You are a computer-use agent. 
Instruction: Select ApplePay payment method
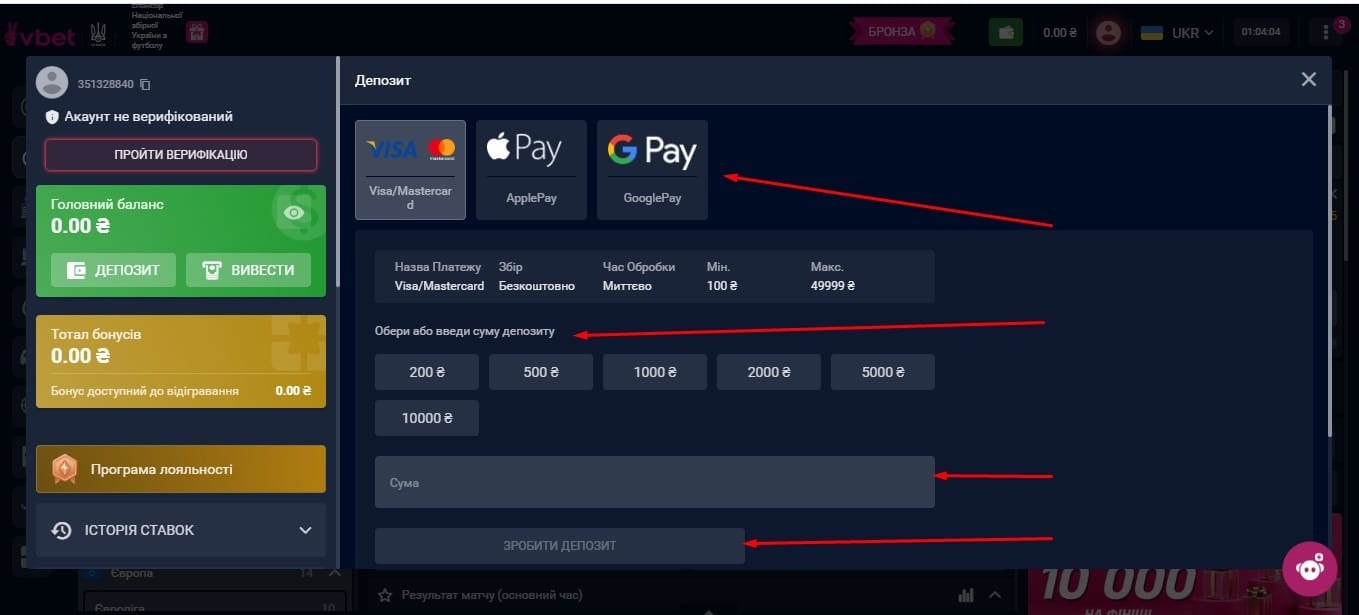pyautogui.click(x=531, y=170)
